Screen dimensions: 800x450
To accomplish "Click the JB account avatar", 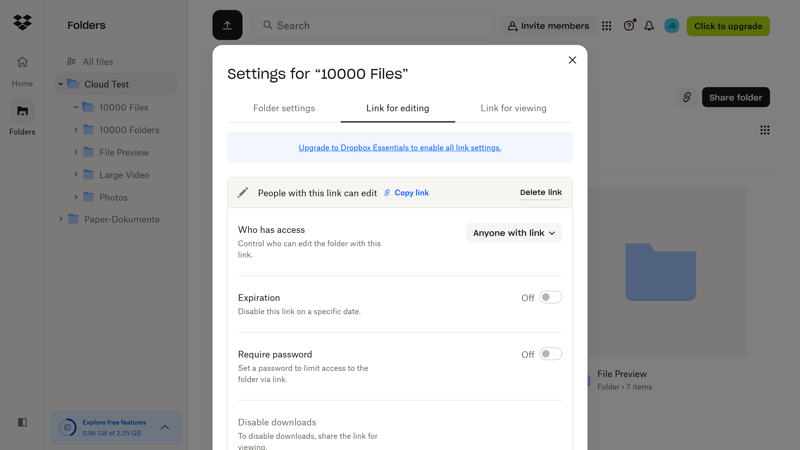I will point(671,26).
